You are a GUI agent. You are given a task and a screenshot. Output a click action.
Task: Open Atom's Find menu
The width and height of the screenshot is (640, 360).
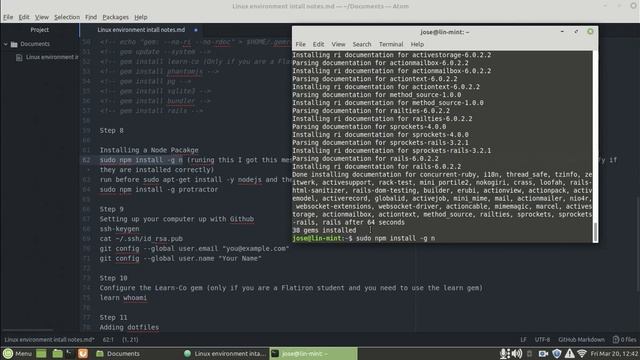tap(91, 17)
